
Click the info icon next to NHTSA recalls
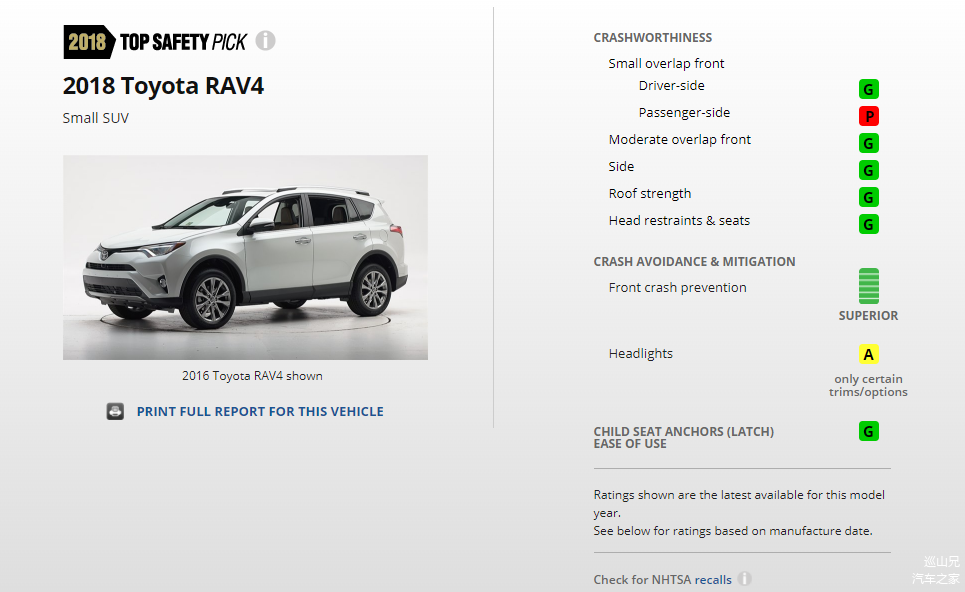point(744,578)
